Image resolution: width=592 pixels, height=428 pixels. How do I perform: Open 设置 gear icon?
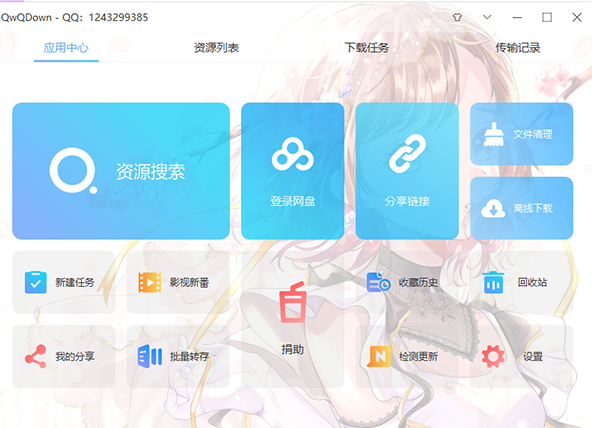[493, 356]
